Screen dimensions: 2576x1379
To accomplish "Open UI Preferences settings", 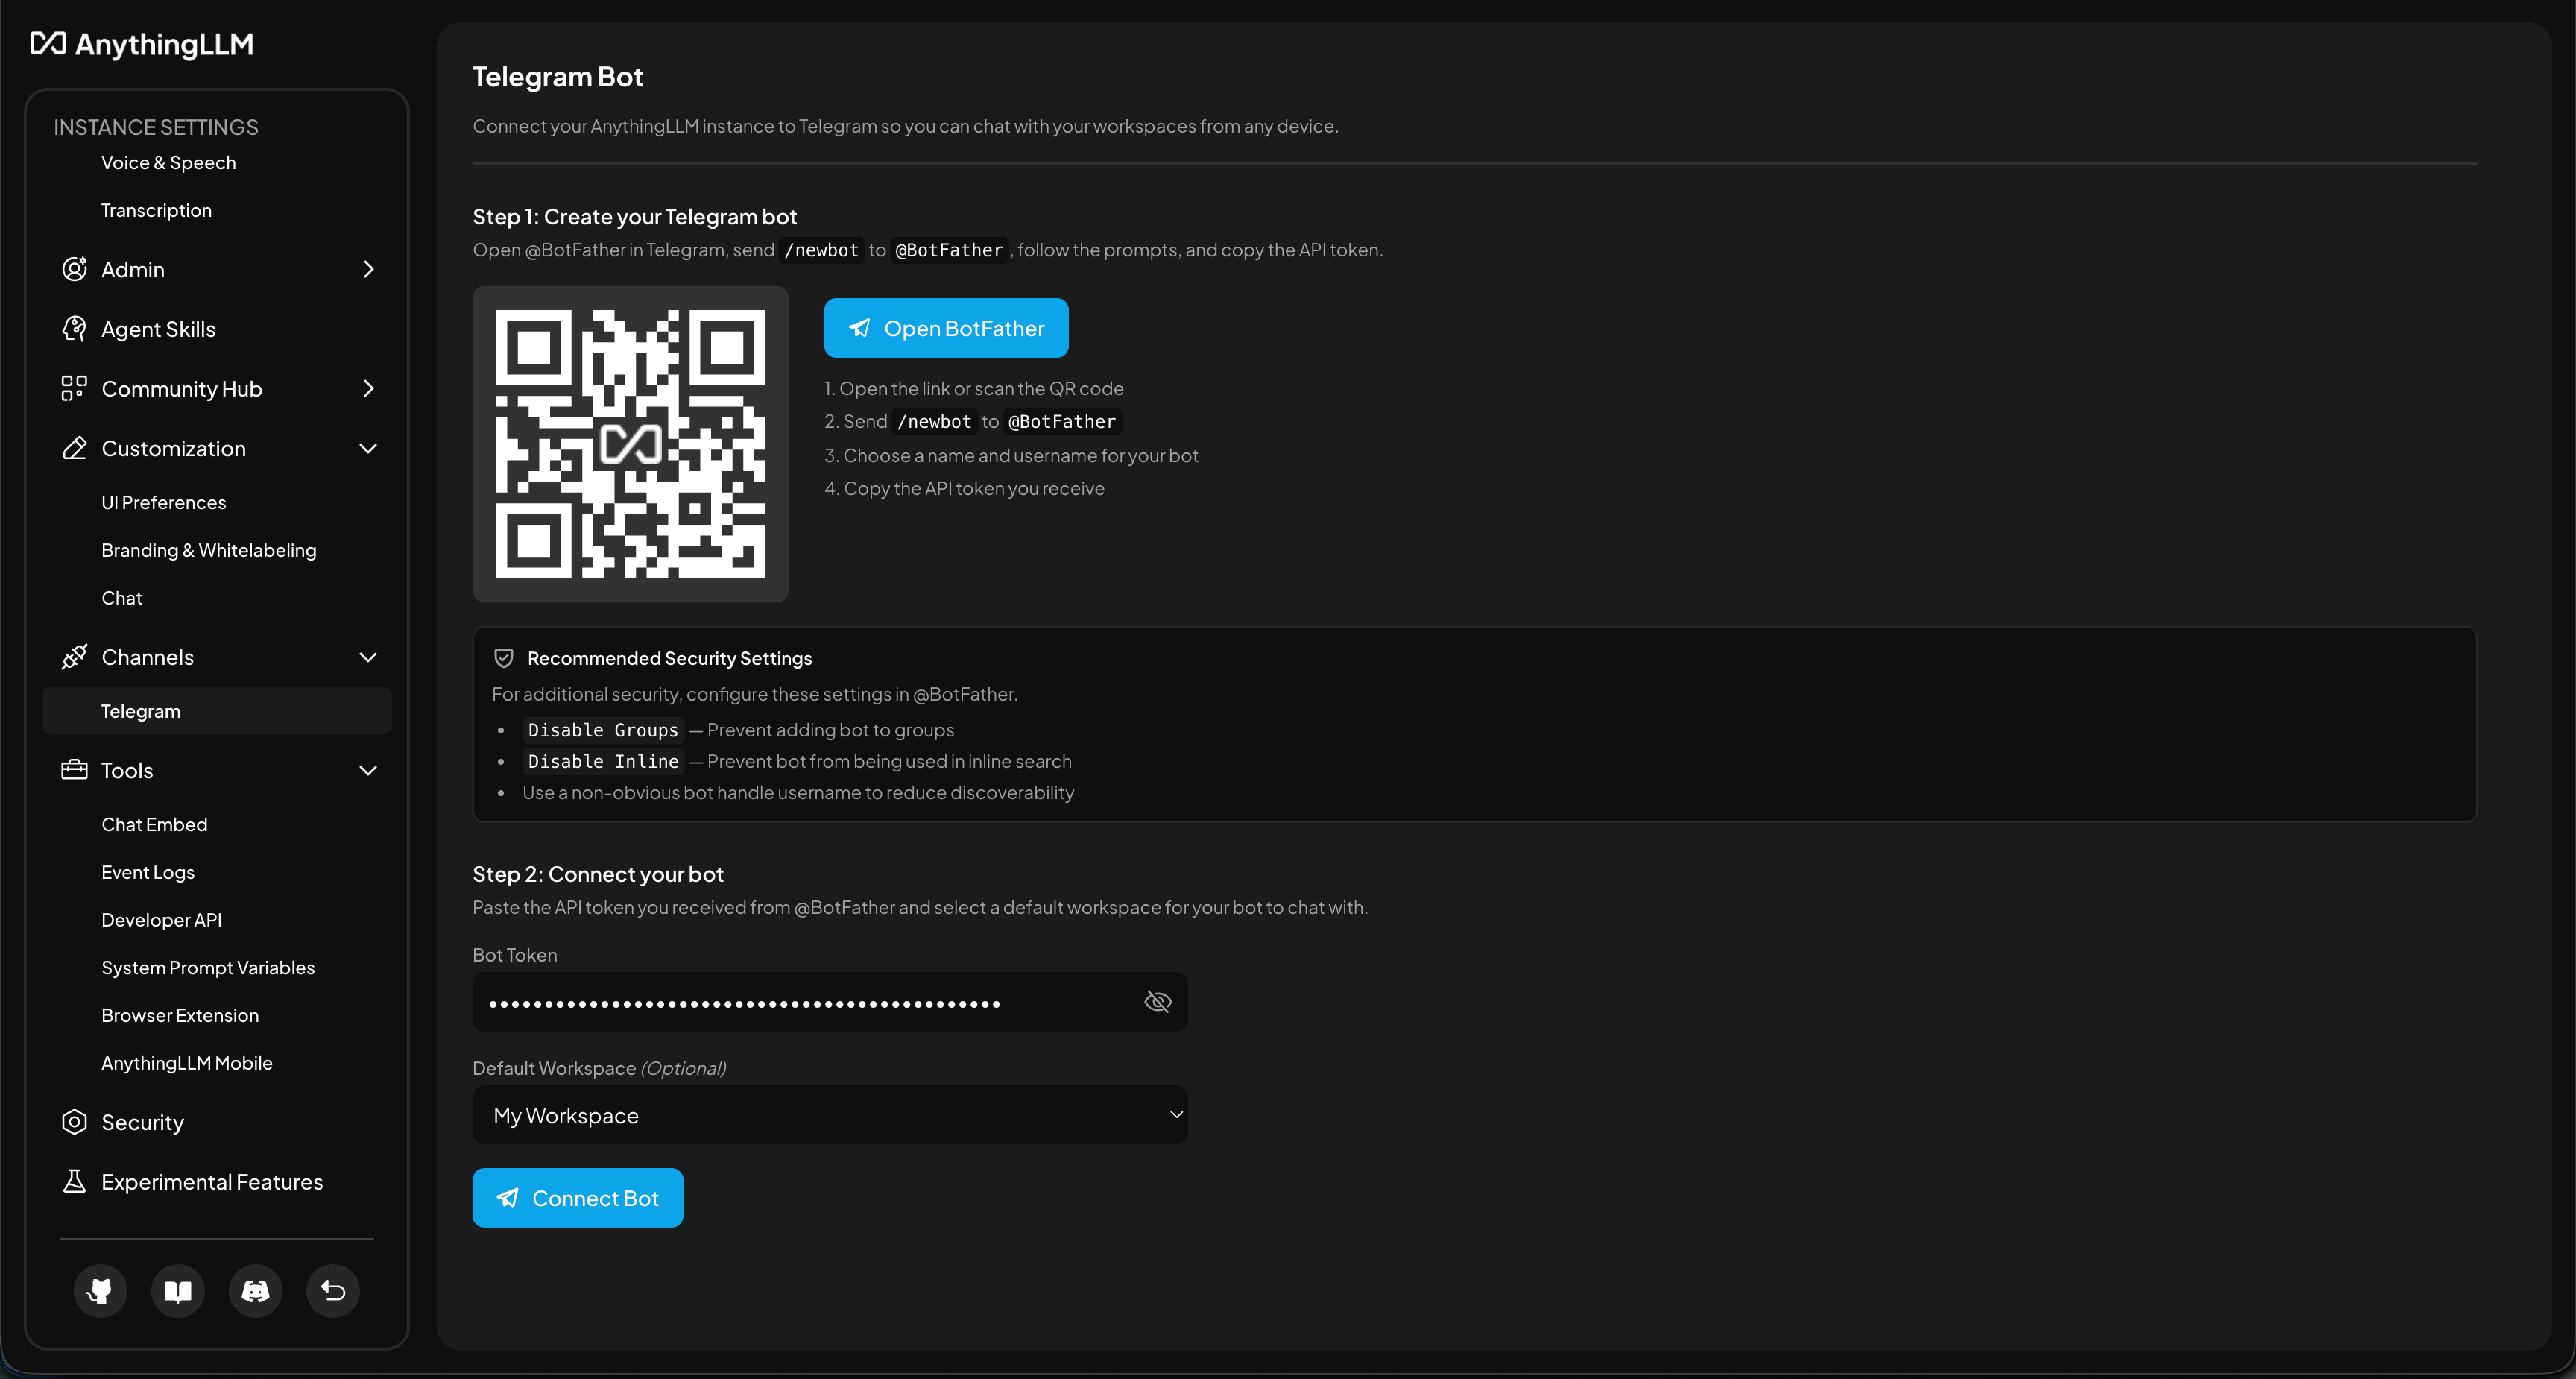I will coord(163,502).
